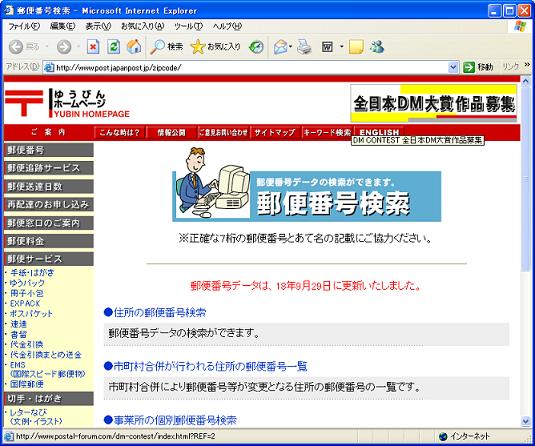Click the Messenger toolbar icon
The width and height of the screenshot is (535, 446).
point(377,47)
